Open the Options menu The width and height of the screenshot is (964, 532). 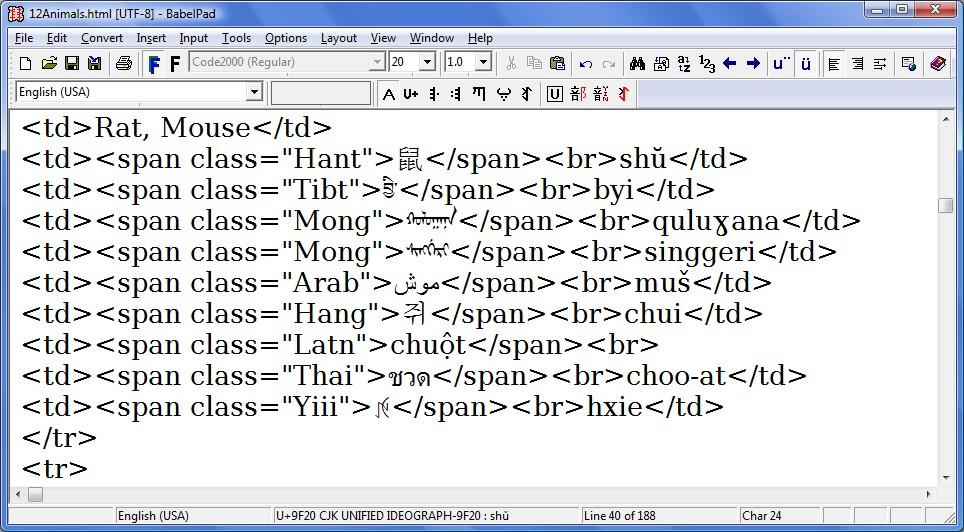[286, 38]
